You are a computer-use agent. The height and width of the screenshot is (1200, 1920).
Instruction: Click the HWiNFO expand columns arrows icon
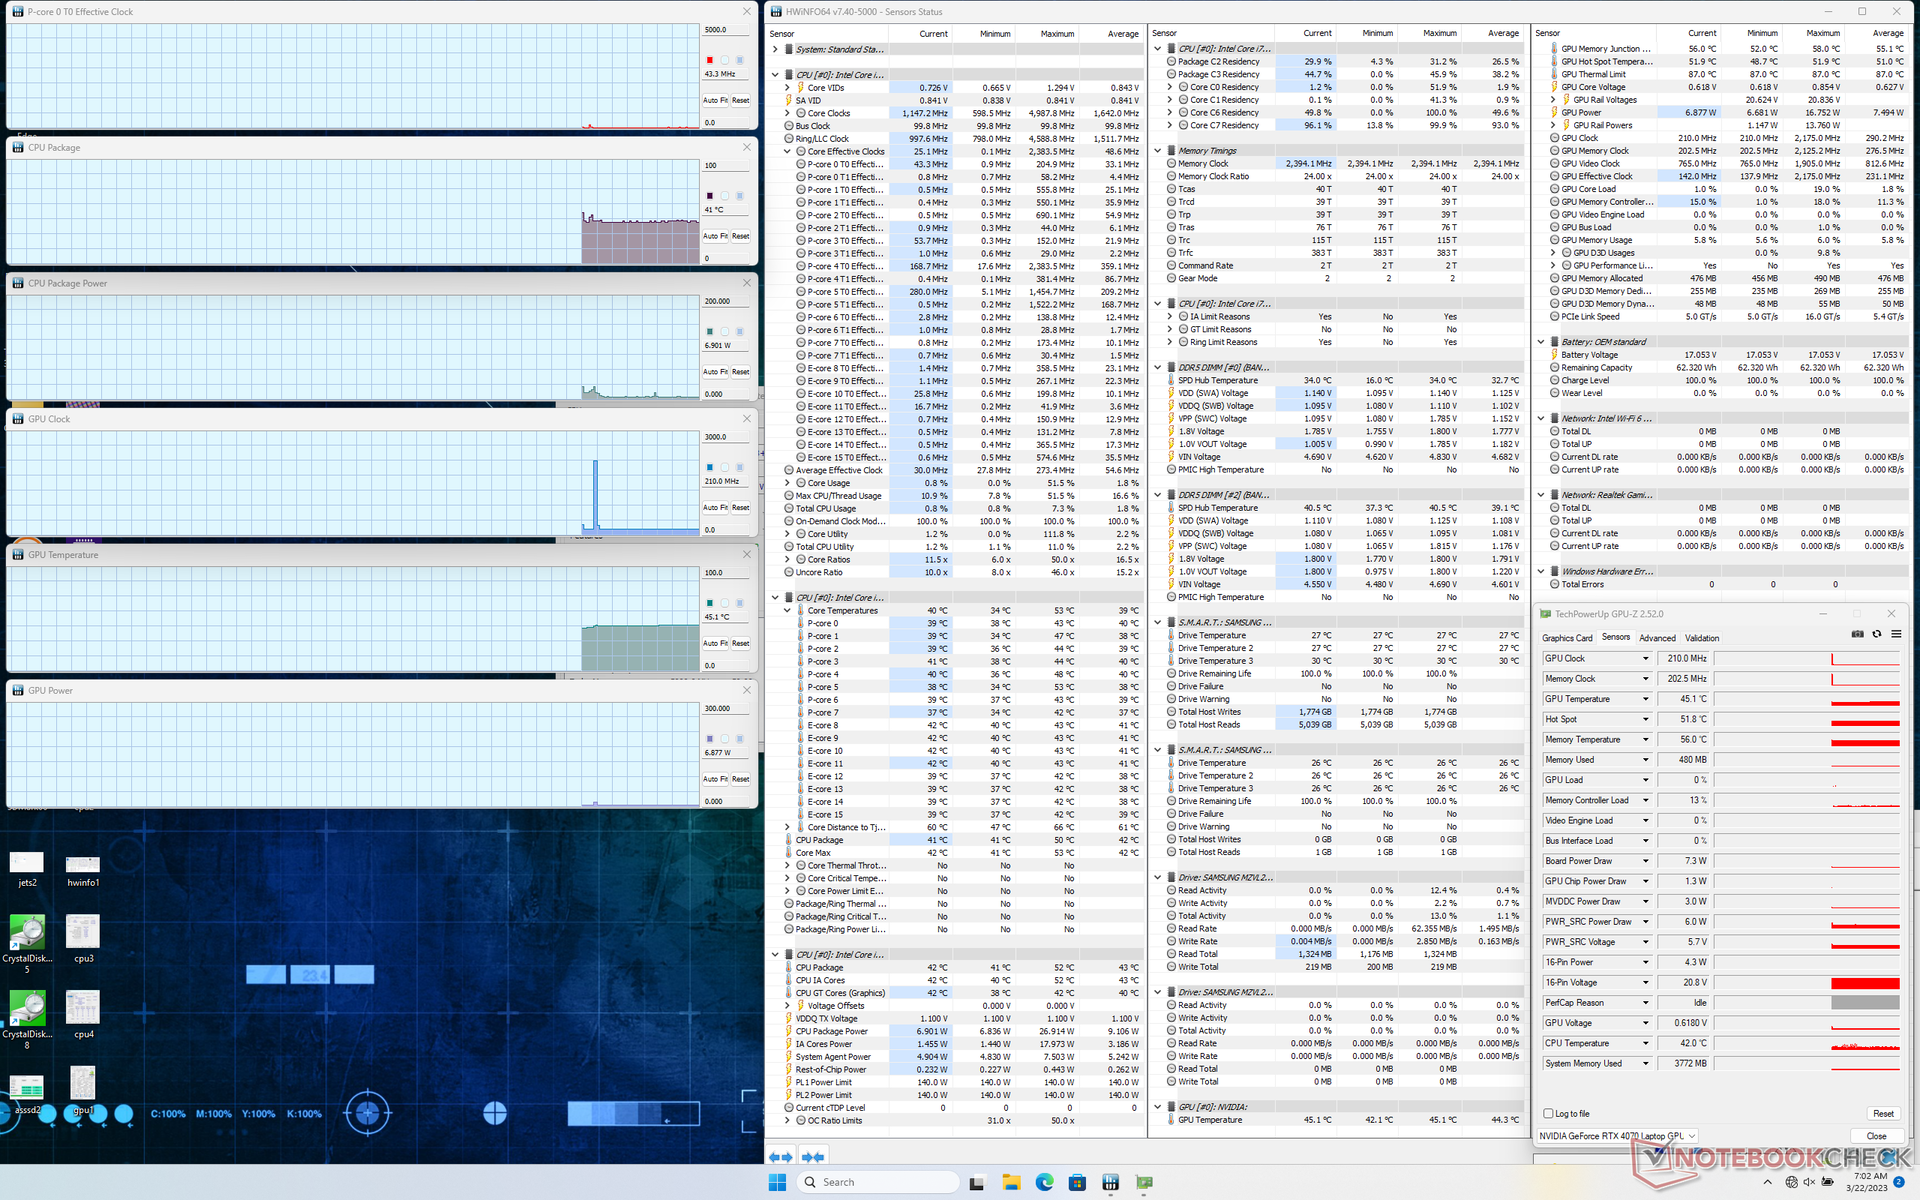coord(780,1157)
